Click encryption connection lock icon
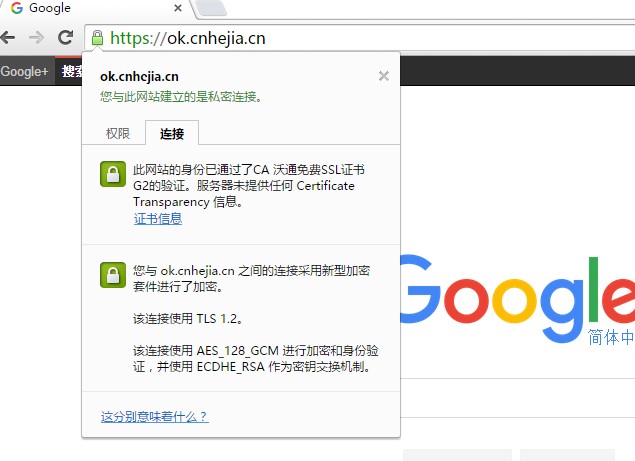This screenshot has height=461, width=635. coord(113,275)
